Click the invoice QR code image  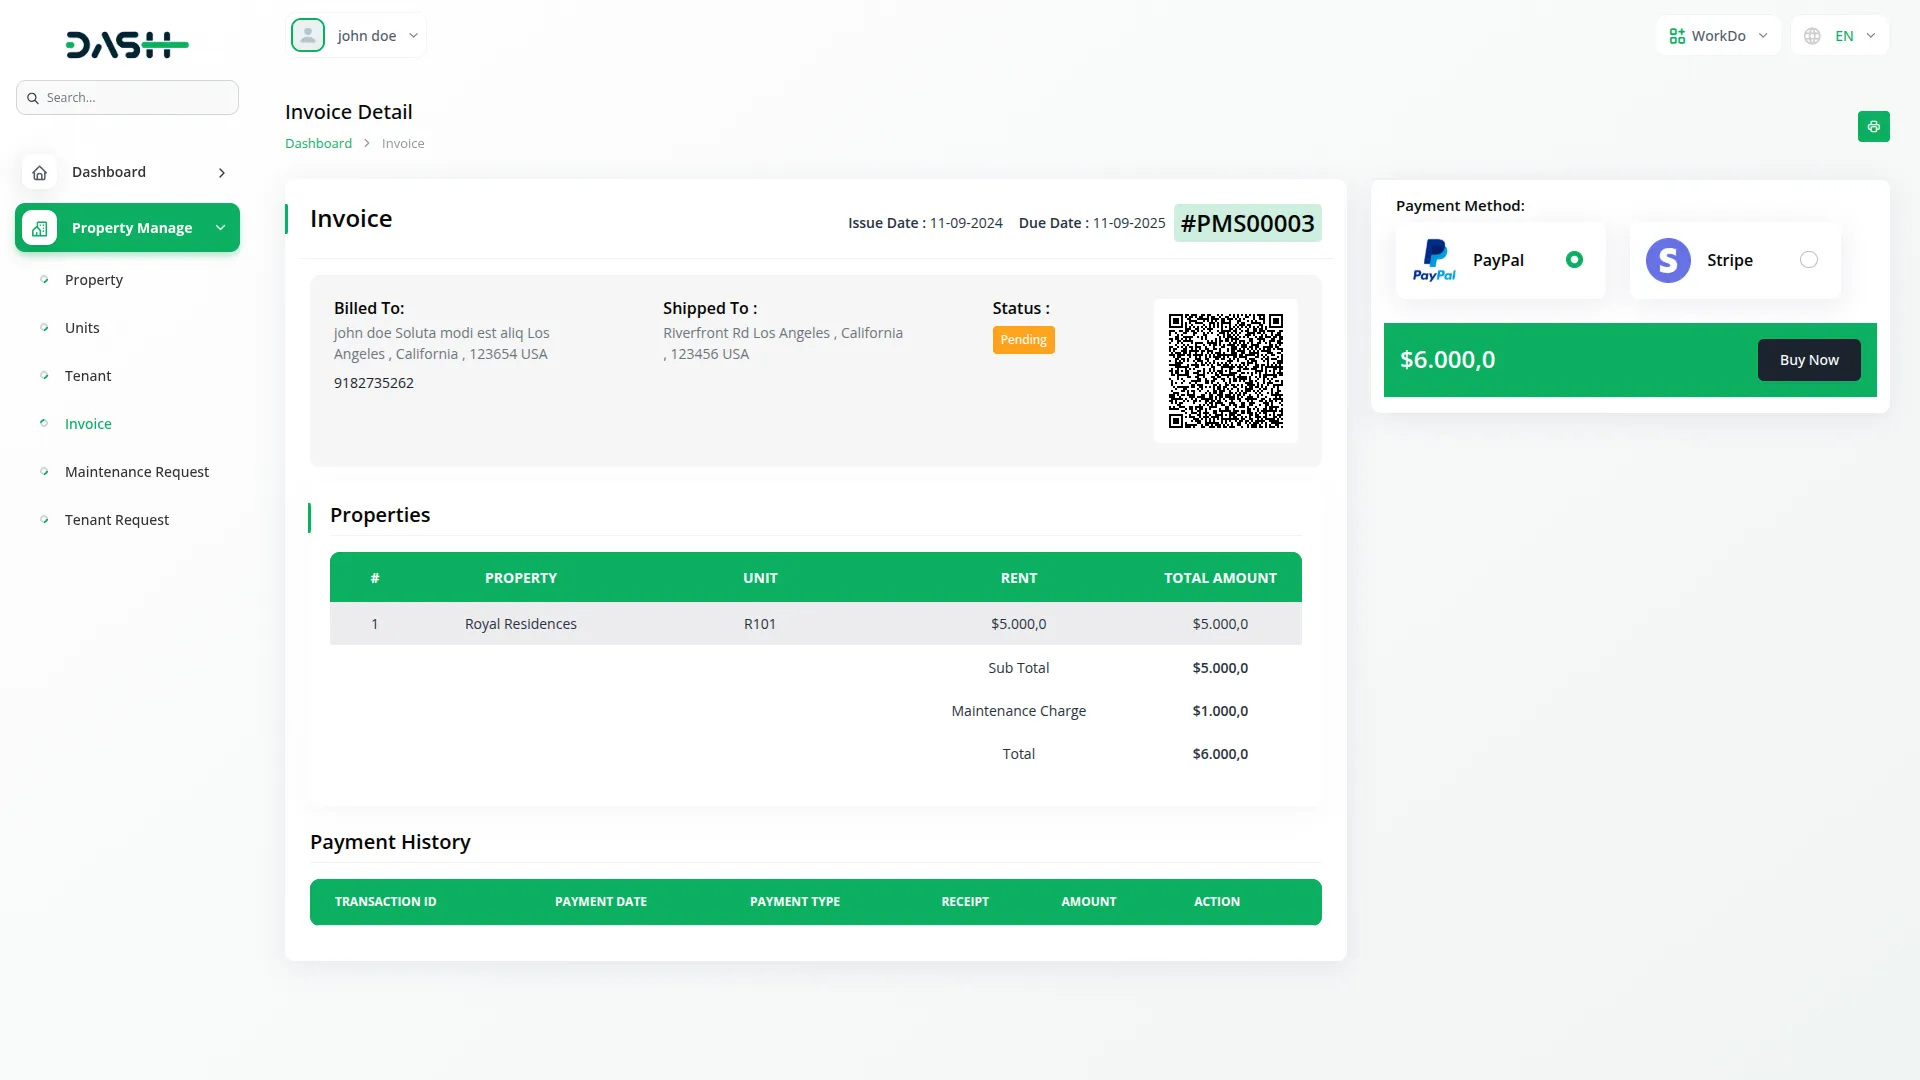[x=1225, y=371]
